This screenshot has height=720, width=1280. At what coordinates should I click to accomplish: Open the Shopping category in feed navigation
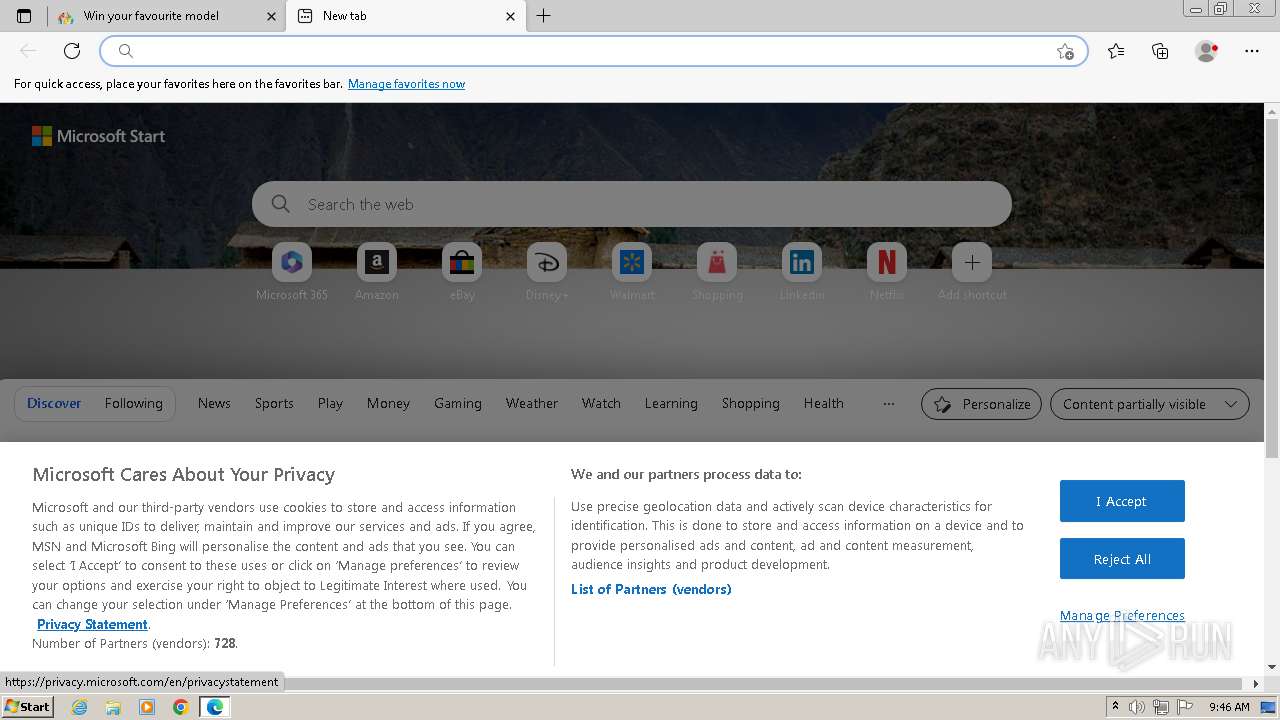[x=751, y=403]
